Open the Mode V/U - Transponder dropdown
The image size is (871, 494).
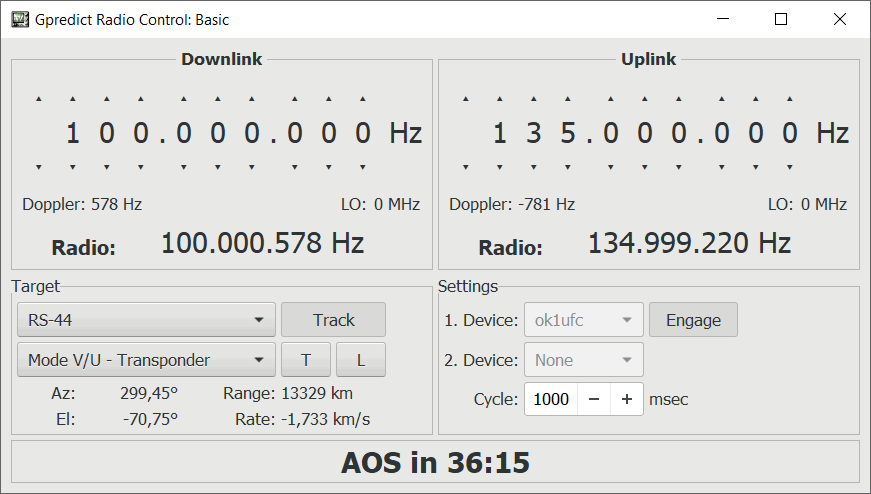click(146, 360)
